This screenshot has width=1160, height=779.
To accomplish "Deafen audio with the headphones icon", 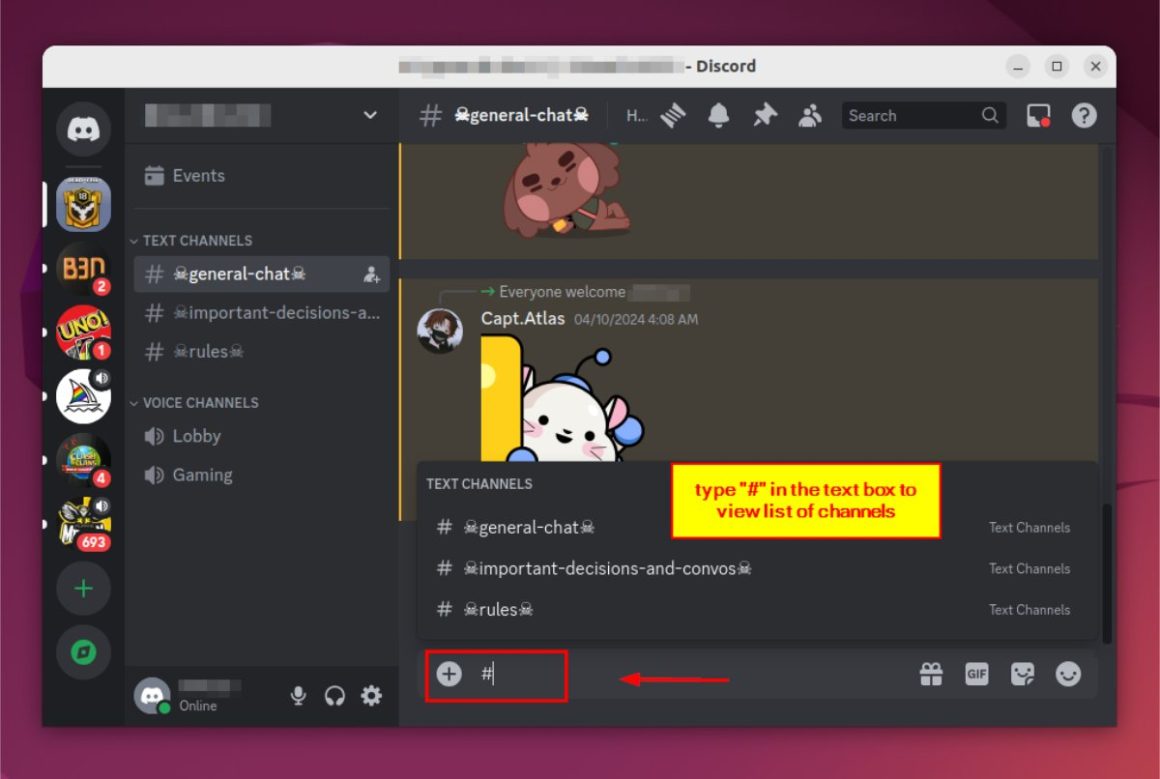I will [x=334, y=695].
